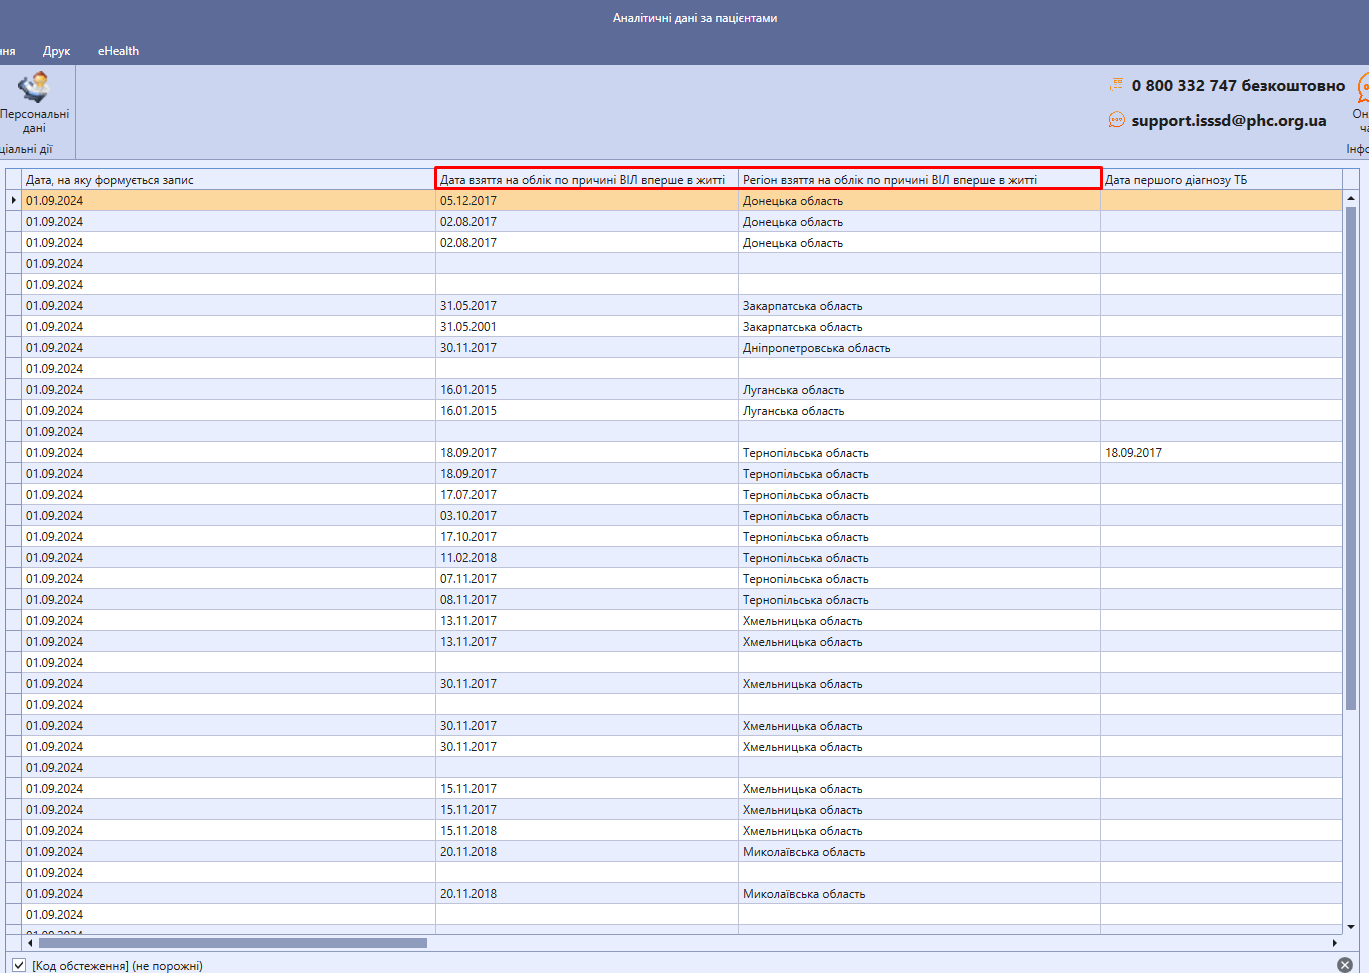Select the cell with date 08.11.2017
This screenshot has width=1369, height=973.
(587, 600)
